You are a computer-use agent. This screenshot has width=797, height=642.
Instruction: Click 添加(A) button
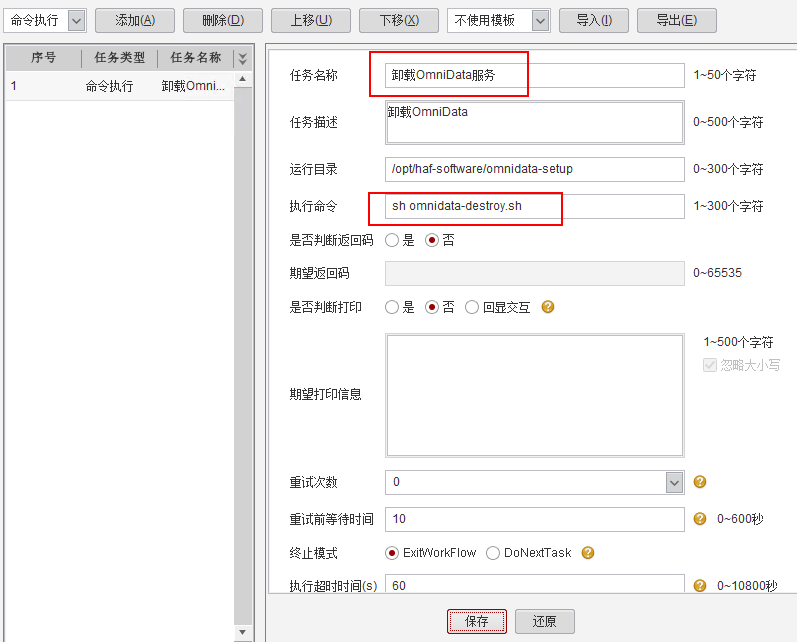(135, 20)
